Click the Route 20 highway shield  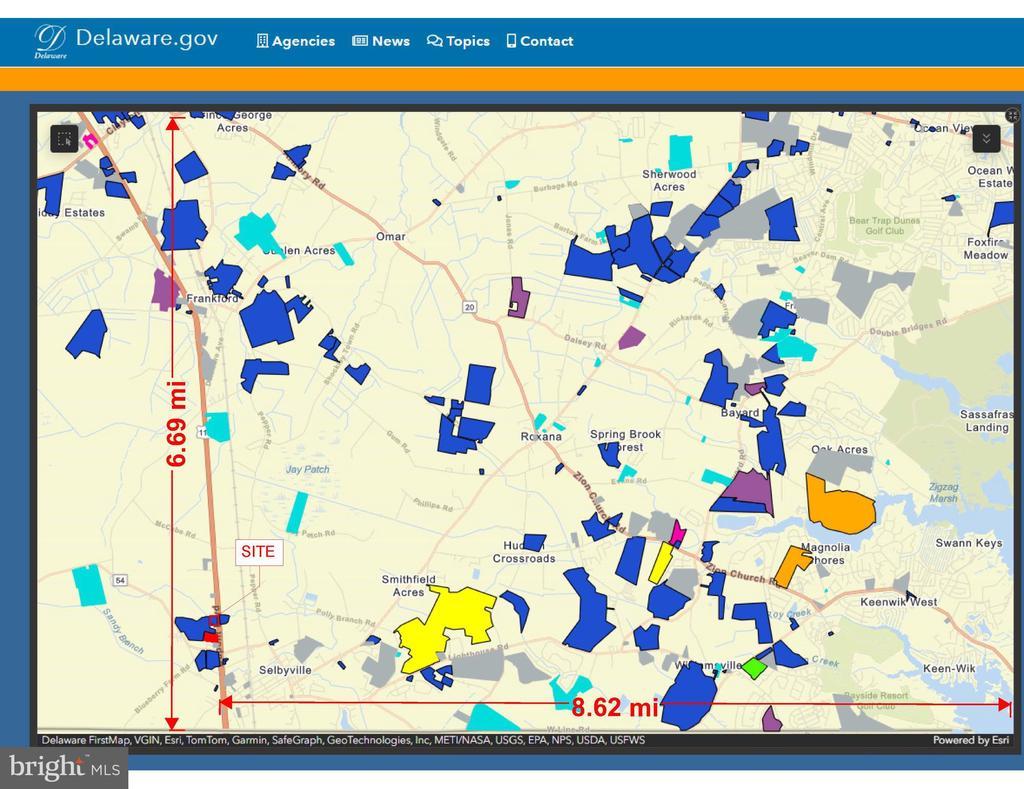pos(469,307)
